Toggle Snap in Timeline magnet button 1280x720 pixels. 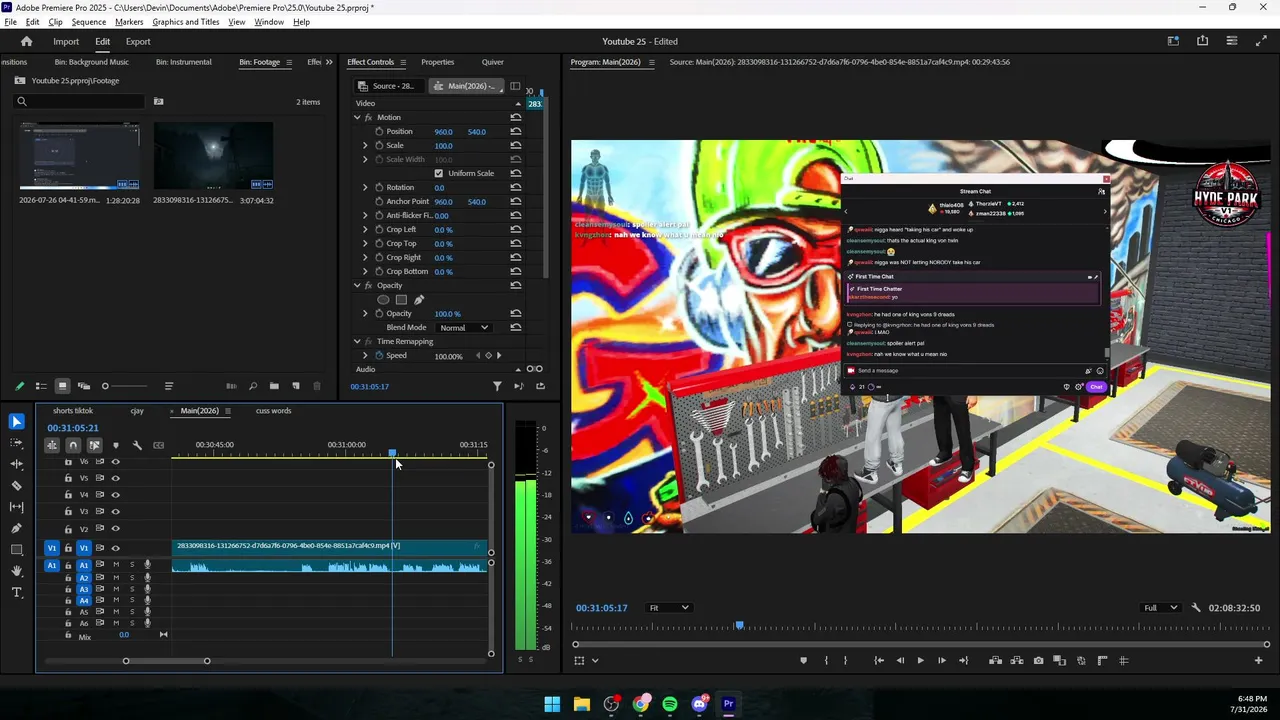point(73,445)
